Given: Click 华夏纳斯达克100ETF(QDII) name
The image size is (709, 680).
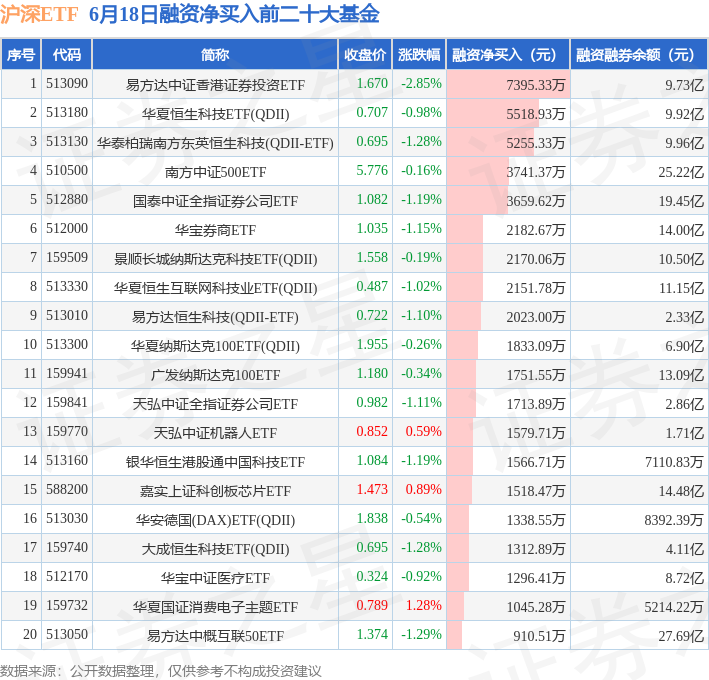Looking at the screenshot, I should tap(215, 345).
